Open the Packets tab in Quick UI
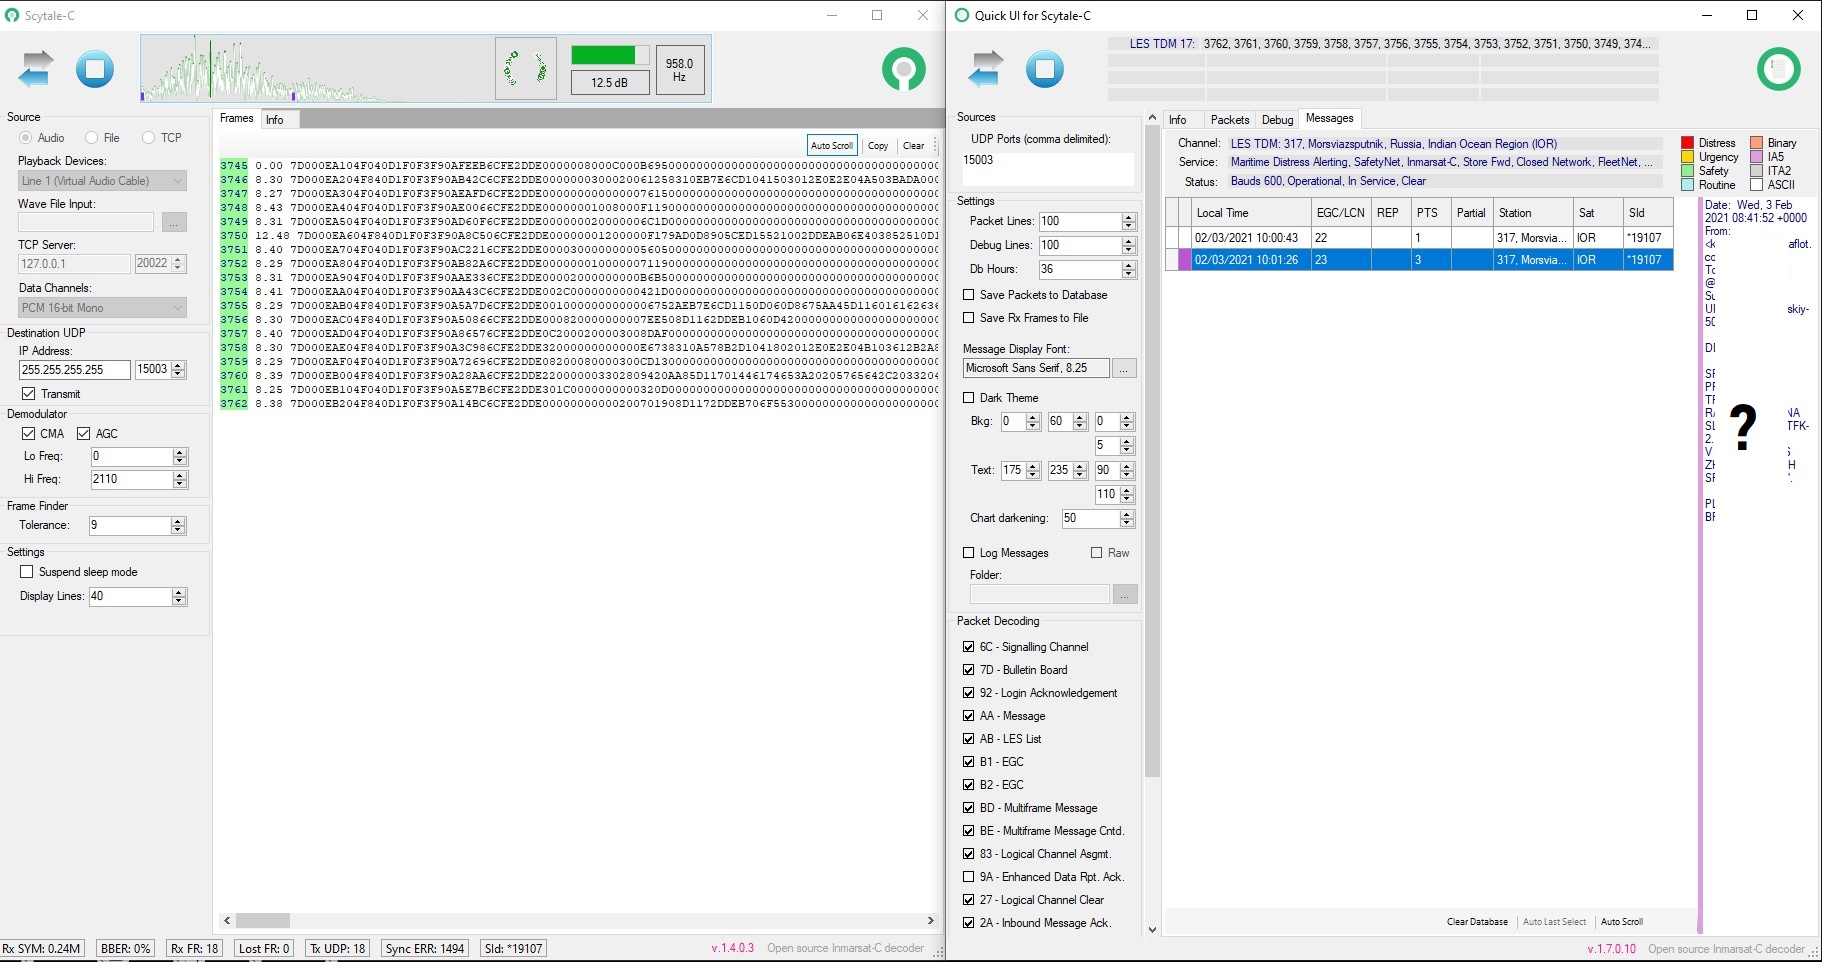The image size is (1822, 962). [x=1229, y=119]
